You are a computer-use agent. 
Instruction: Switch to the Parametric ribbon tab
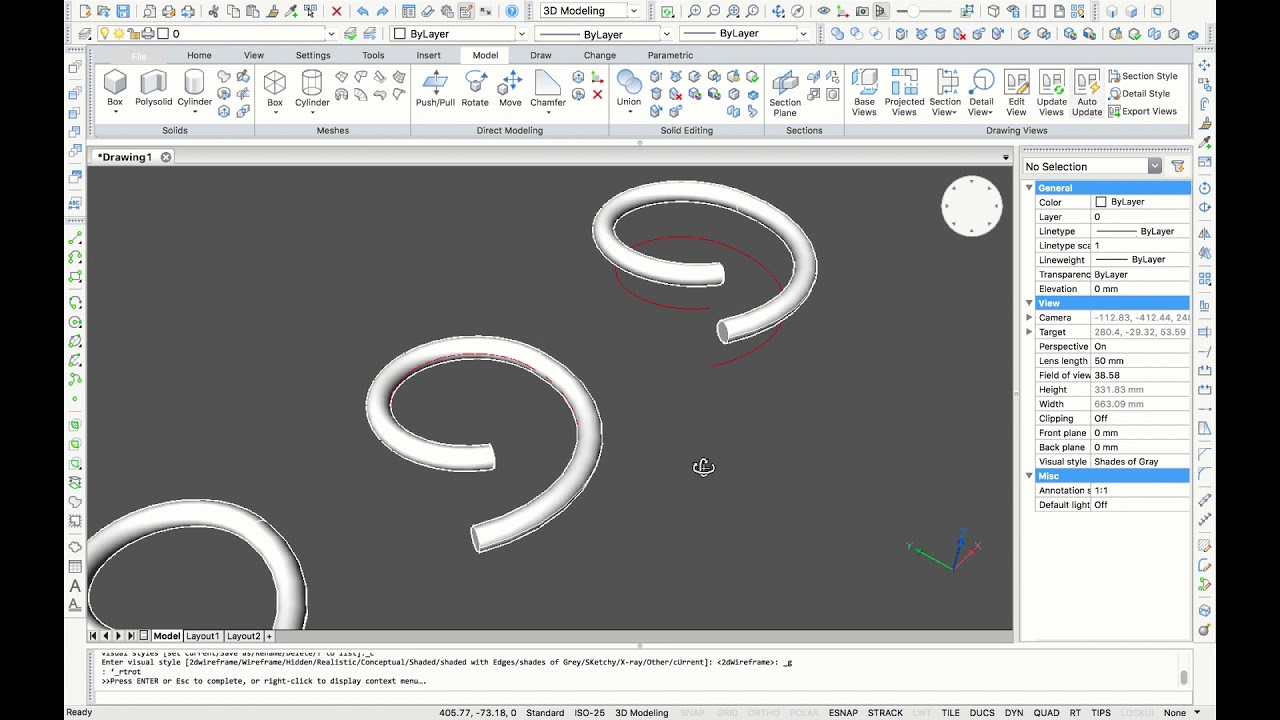(x=670, y=55)
